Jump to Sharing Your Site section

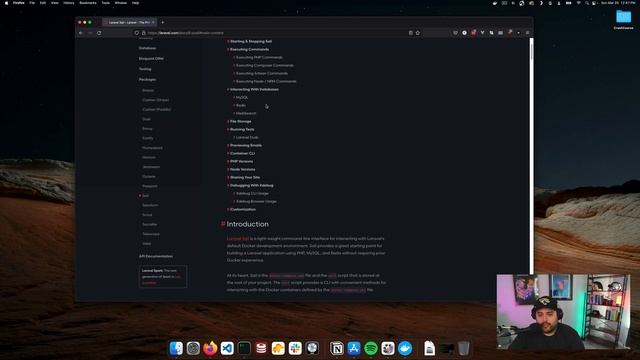point(245,178)
